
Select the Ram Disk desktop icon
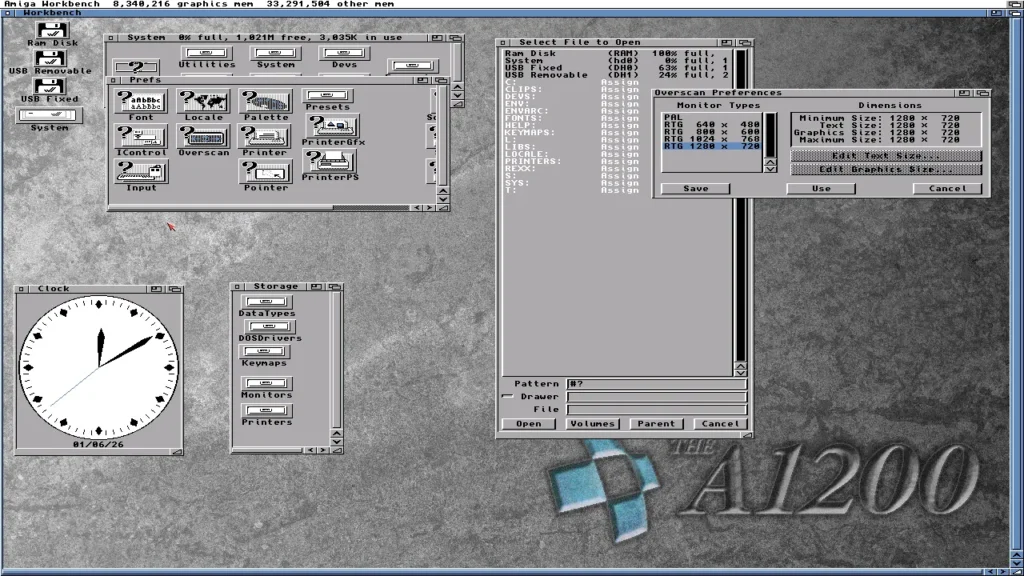click(x=52, y=34)
